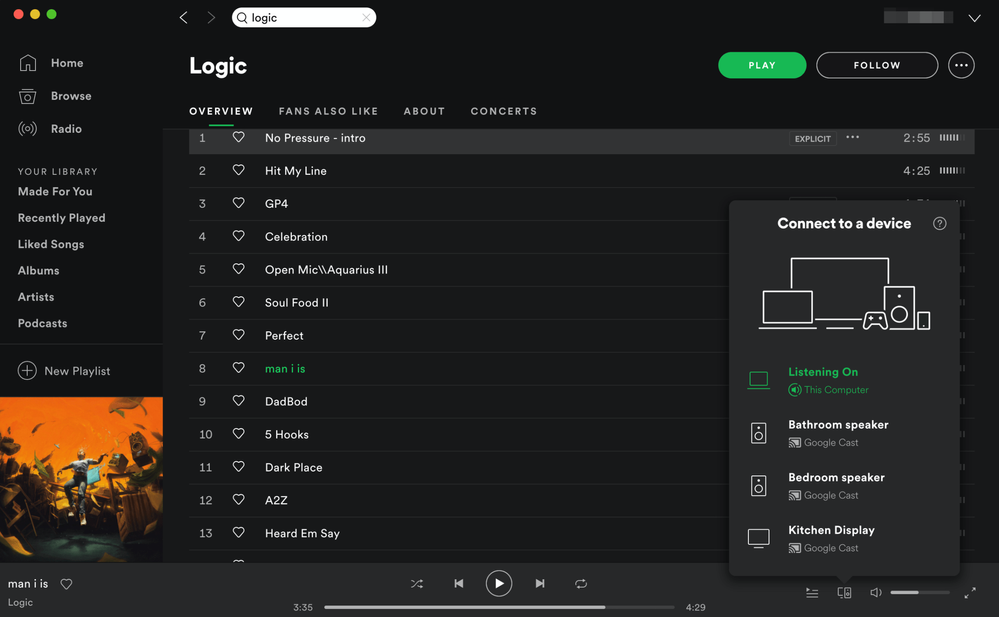Switch to the Overview tab
Image resolution: width=999 pixels, height=617 pixels.
pos(221,111)
